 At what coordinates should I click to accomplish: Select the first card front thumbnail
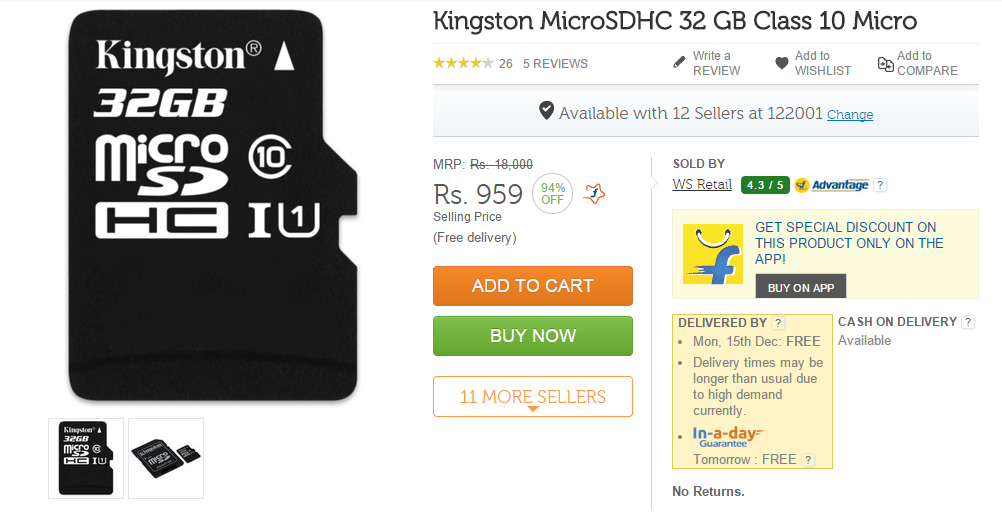click(x=86, y=458)
